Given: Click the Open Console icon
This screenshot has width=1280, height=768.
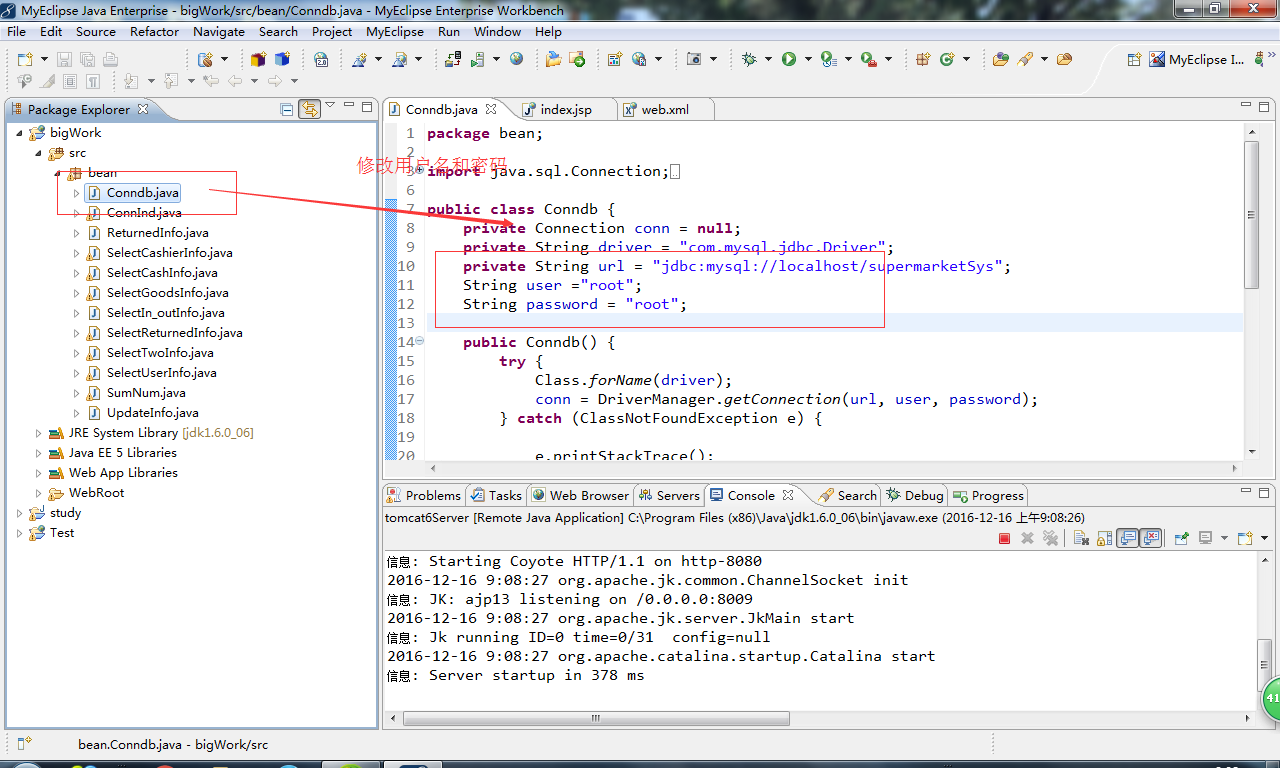Looking at the screenshot, I should 1245,538.
